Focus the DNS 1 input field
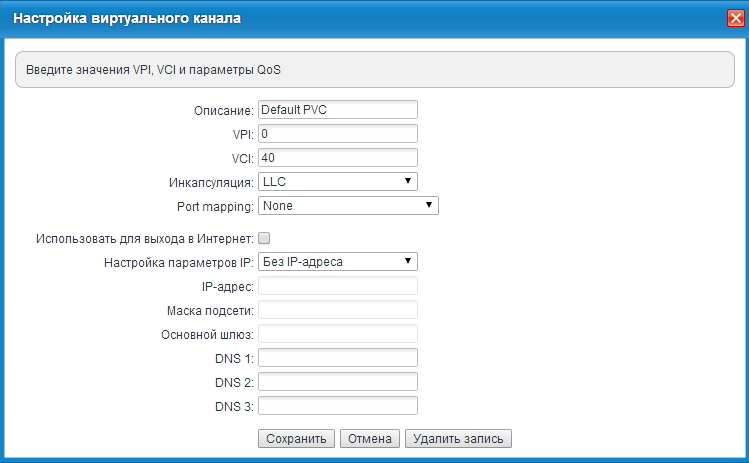749x463 pixels. [x=337, y=358]
